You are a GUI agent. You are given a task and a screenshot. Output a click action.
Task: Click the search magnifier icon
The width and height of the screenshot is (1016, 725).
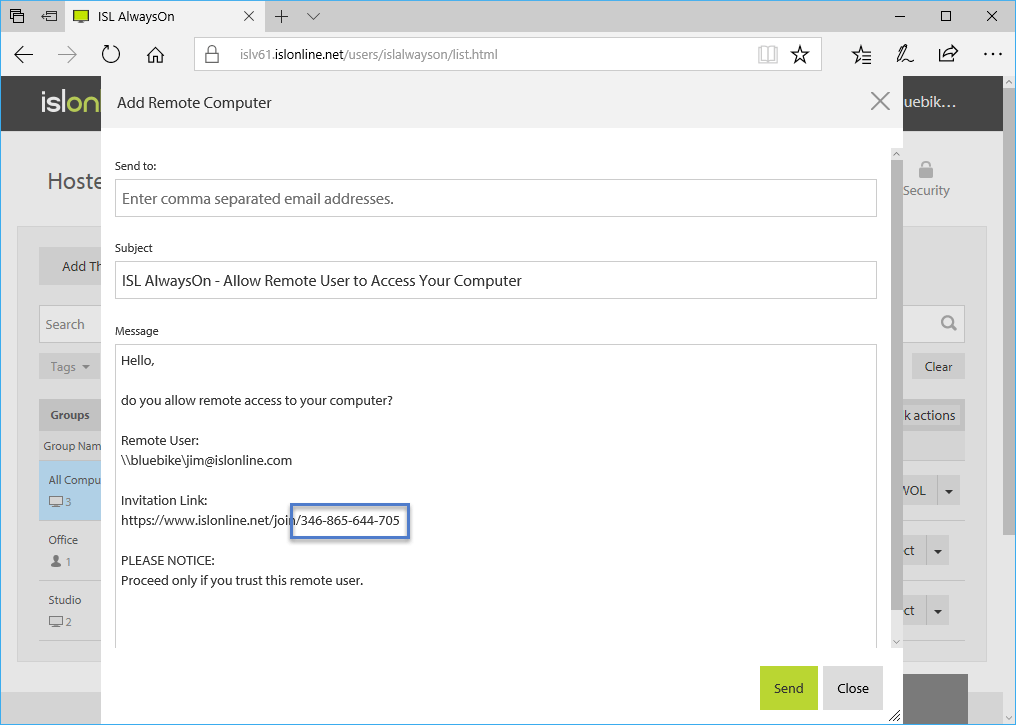[949, 323]
